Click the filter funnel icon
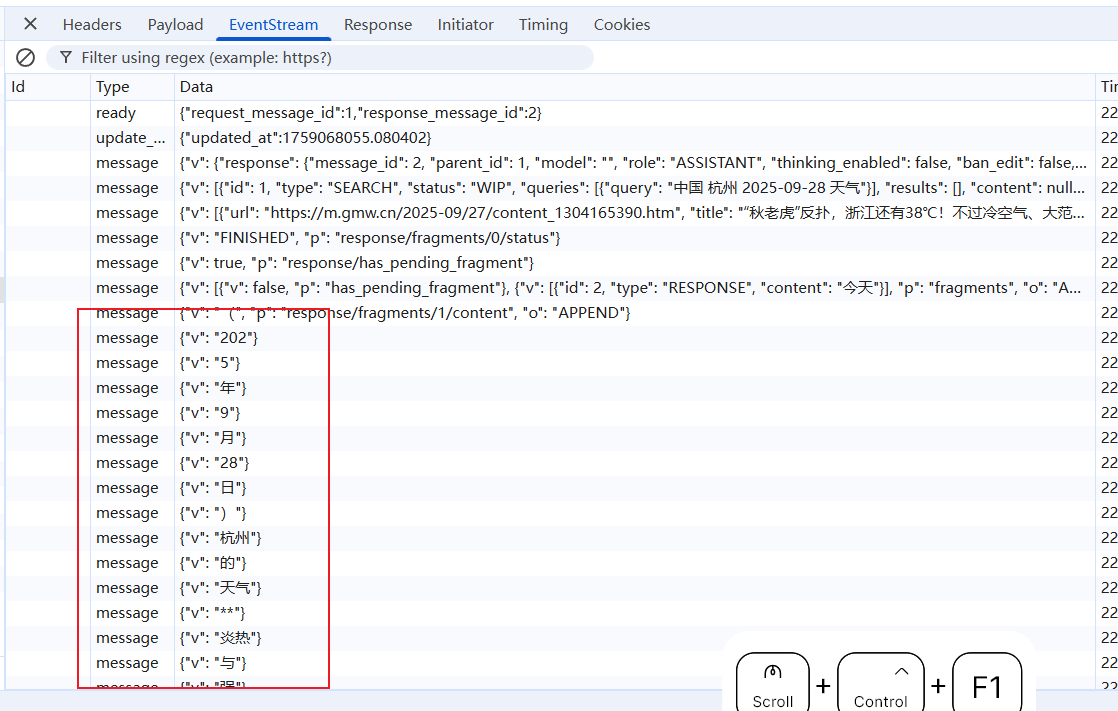1118x711 pixels. [66, 57]
